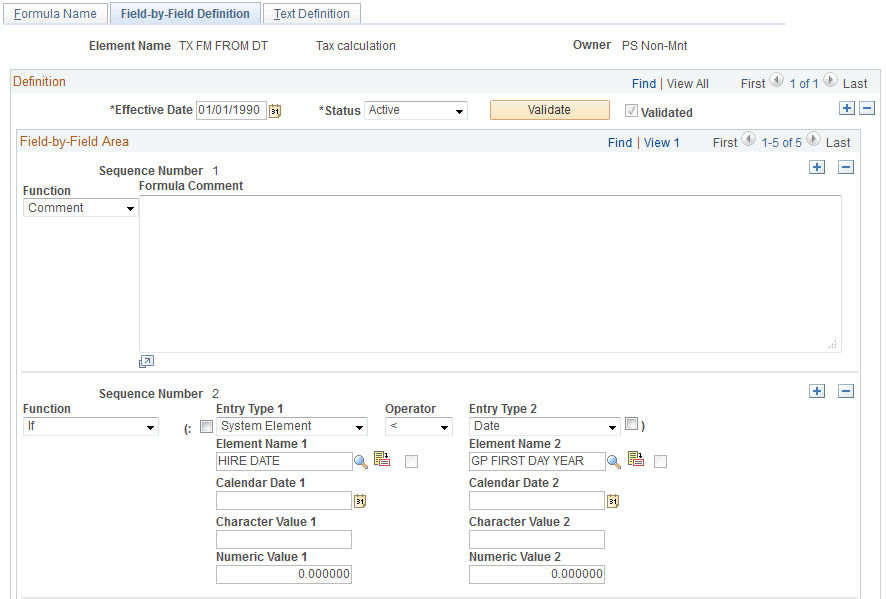Switch to Formula Name tab
Screen dimensions: 886x599
pyautogui.click(x=55, y=14)
